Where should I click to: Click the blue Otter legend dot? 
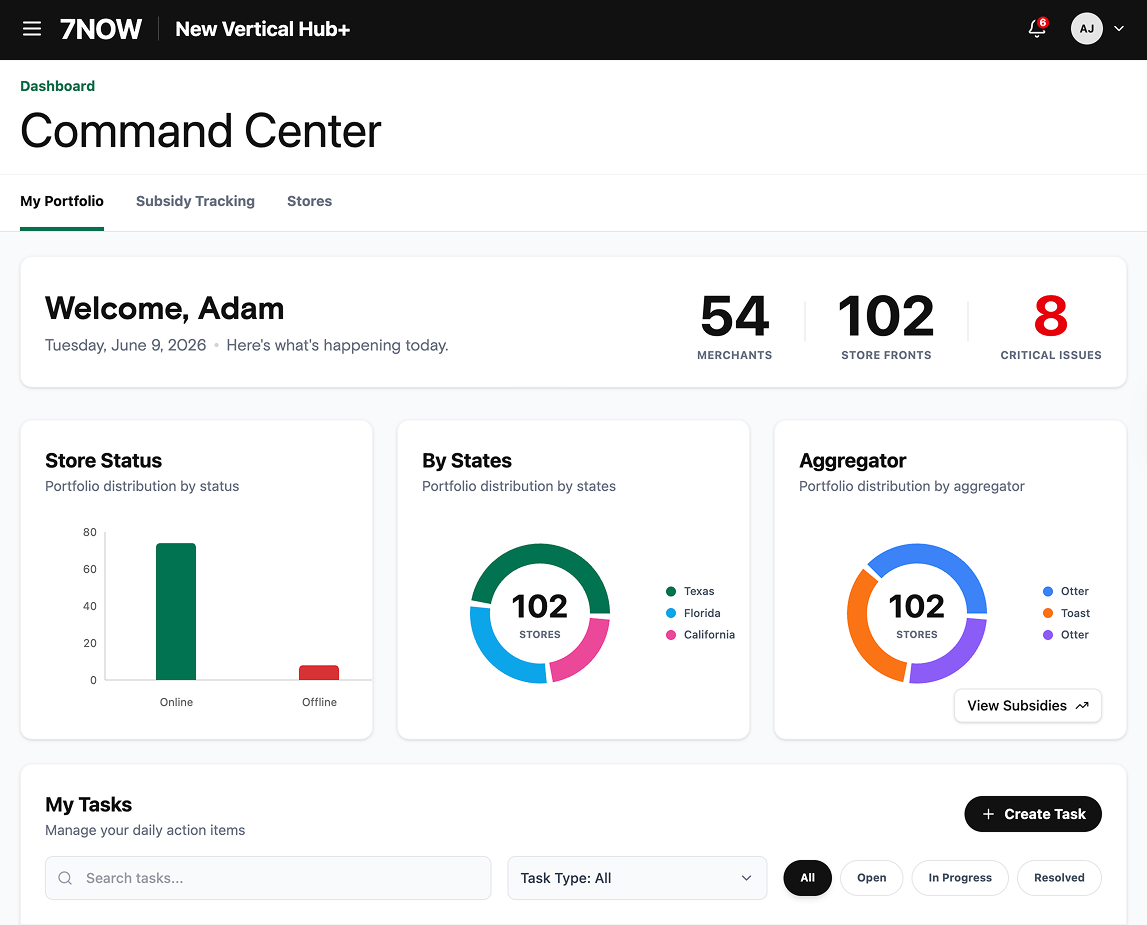coord(1048,591)
